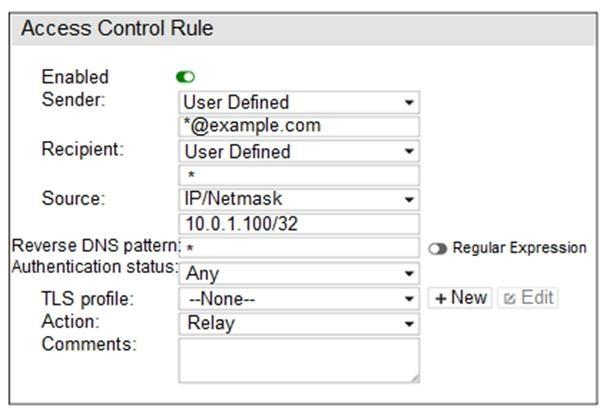The width and height of the screenshot is (610, 414).
Task: Click the sender pattern *@example.com field
Action: click(x=298, y=127)
